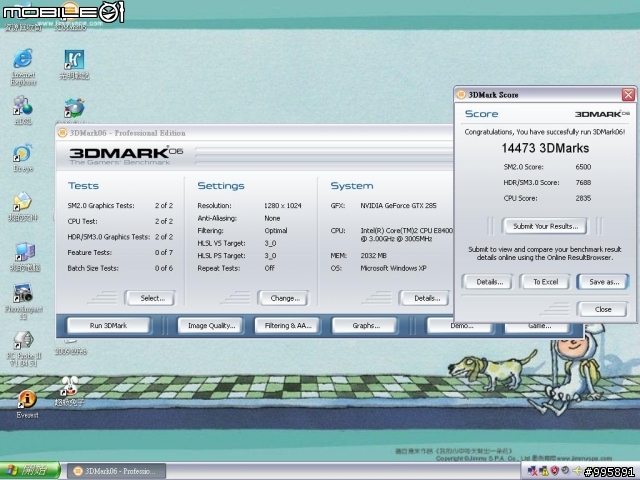Click the partly hidden Game... button
Screen dimensions: 640x480
pos(539,327)
